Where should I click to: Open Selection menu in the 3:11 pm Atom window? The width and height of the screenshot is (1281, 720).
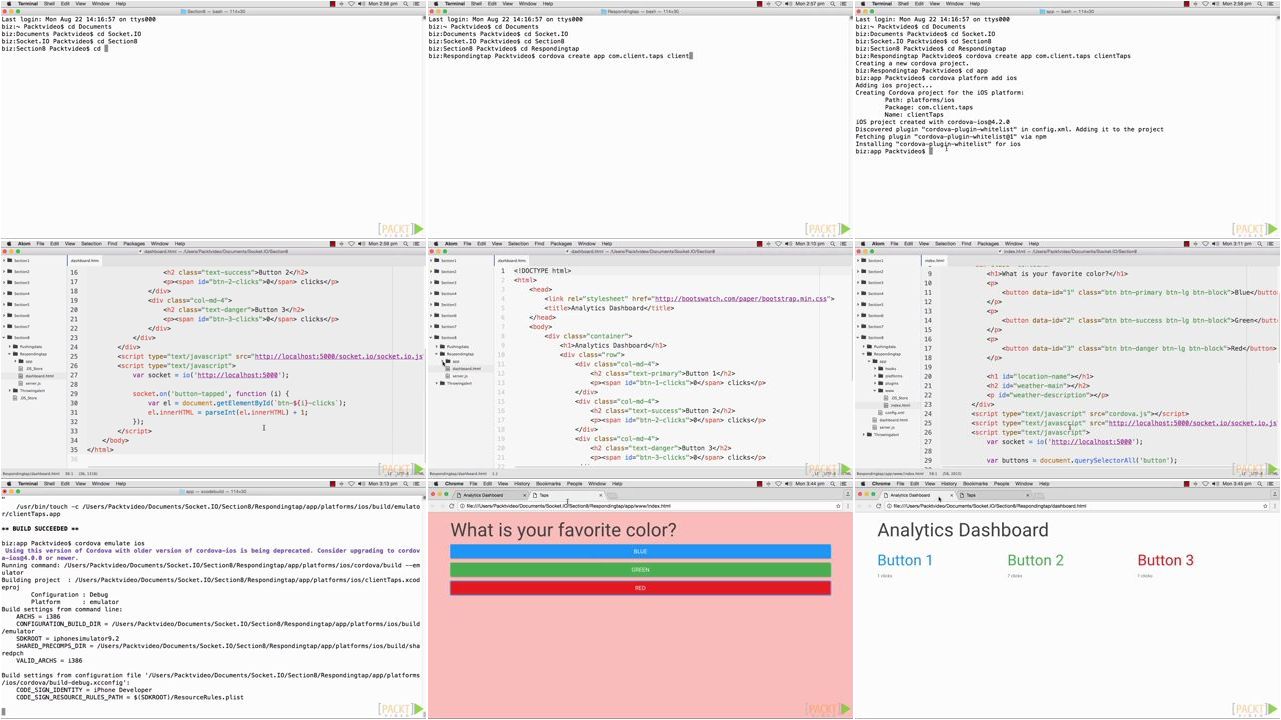click(x=945, y=244)
